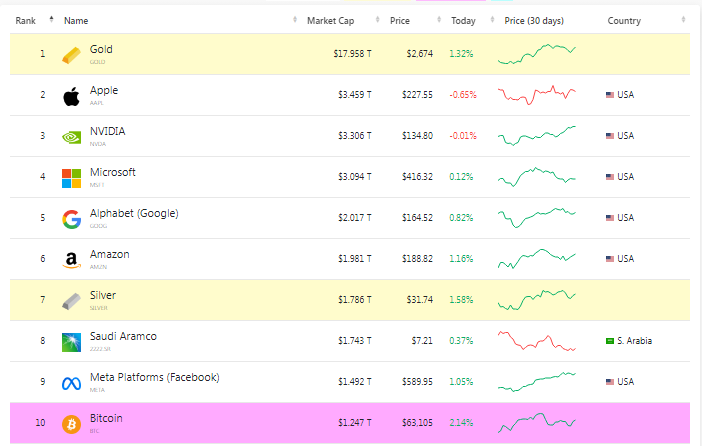Open the Bitcoin asset link
Image resolution: width=702 pixels, height=446 pixels.
pyautogui.click(x=106, y=418)
